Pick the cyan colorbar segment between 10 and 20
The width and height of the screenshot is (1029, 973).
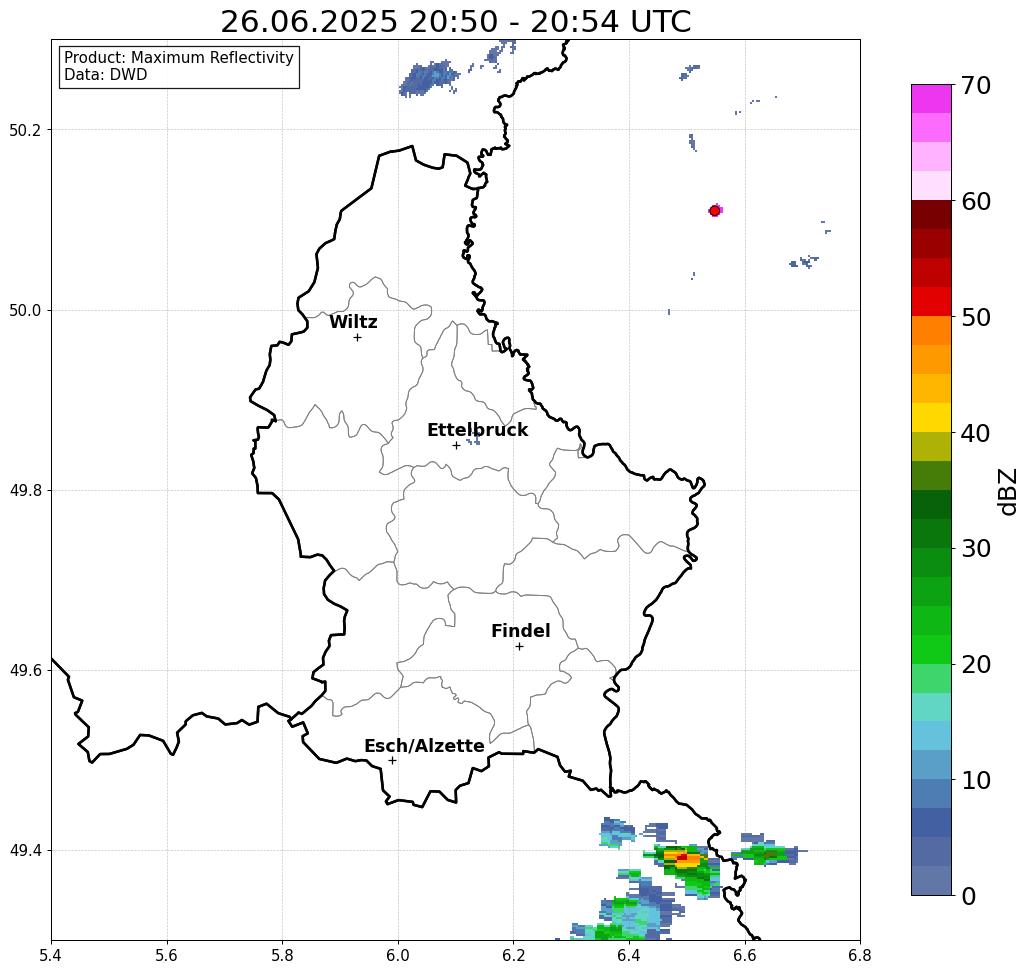(931, 735)
